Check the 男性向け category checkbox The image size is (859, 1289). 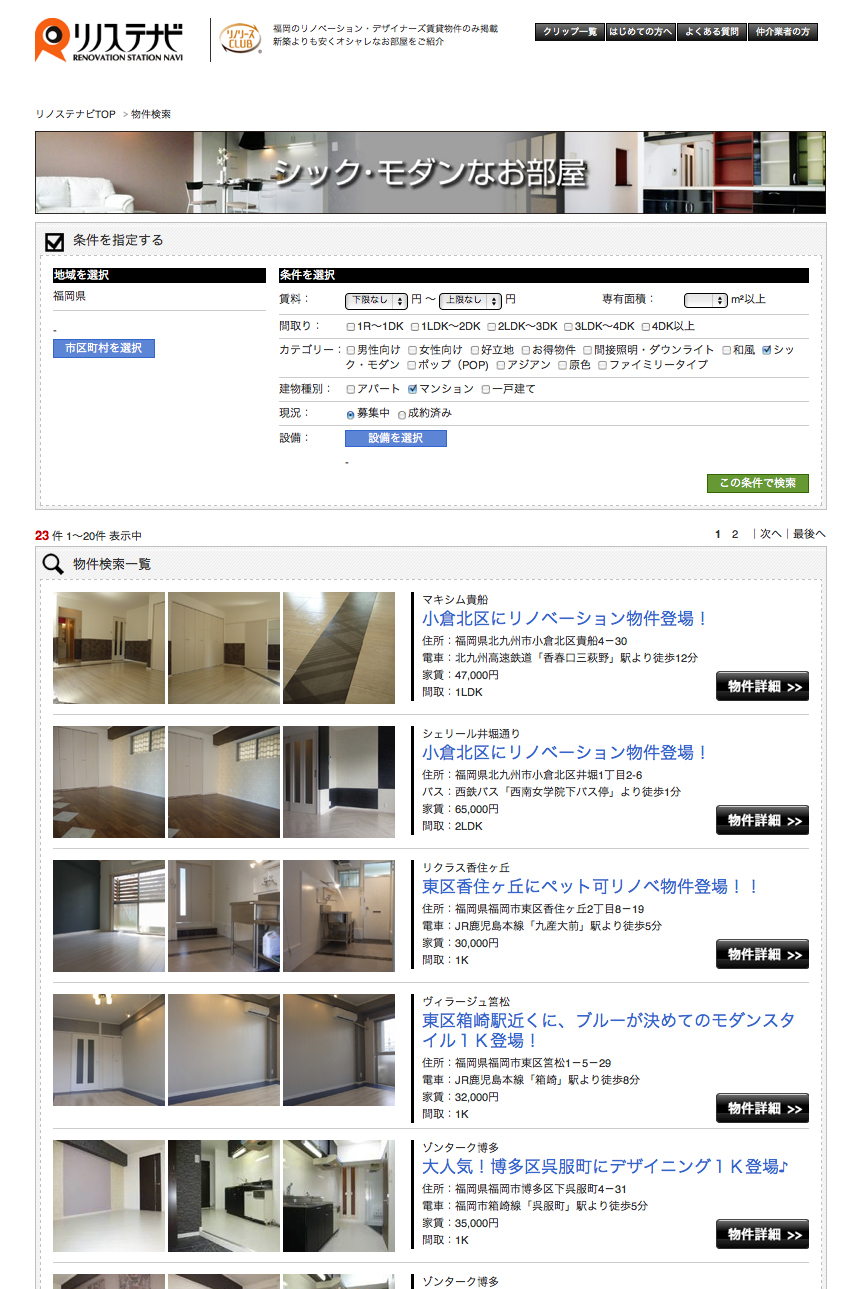tap(350, 351)
